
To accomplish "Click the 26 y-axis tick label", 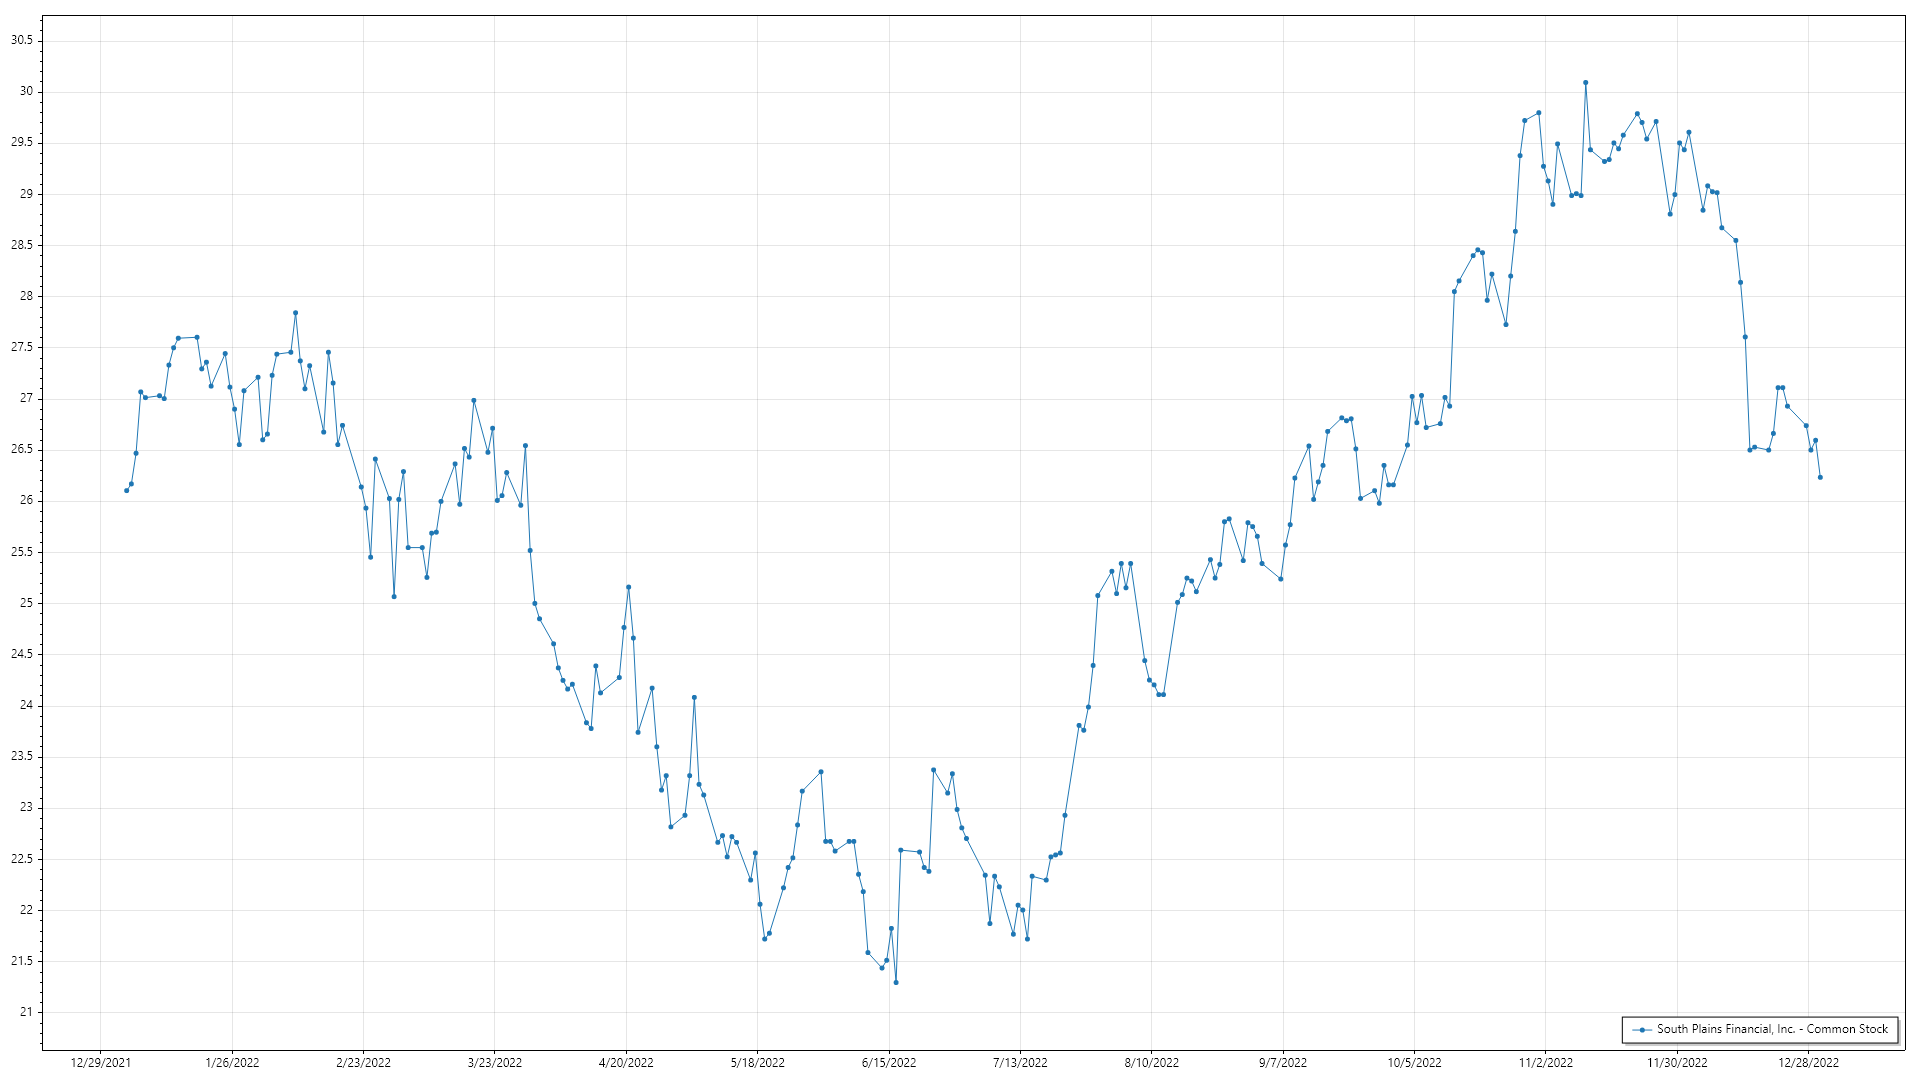I will (27, 500).
